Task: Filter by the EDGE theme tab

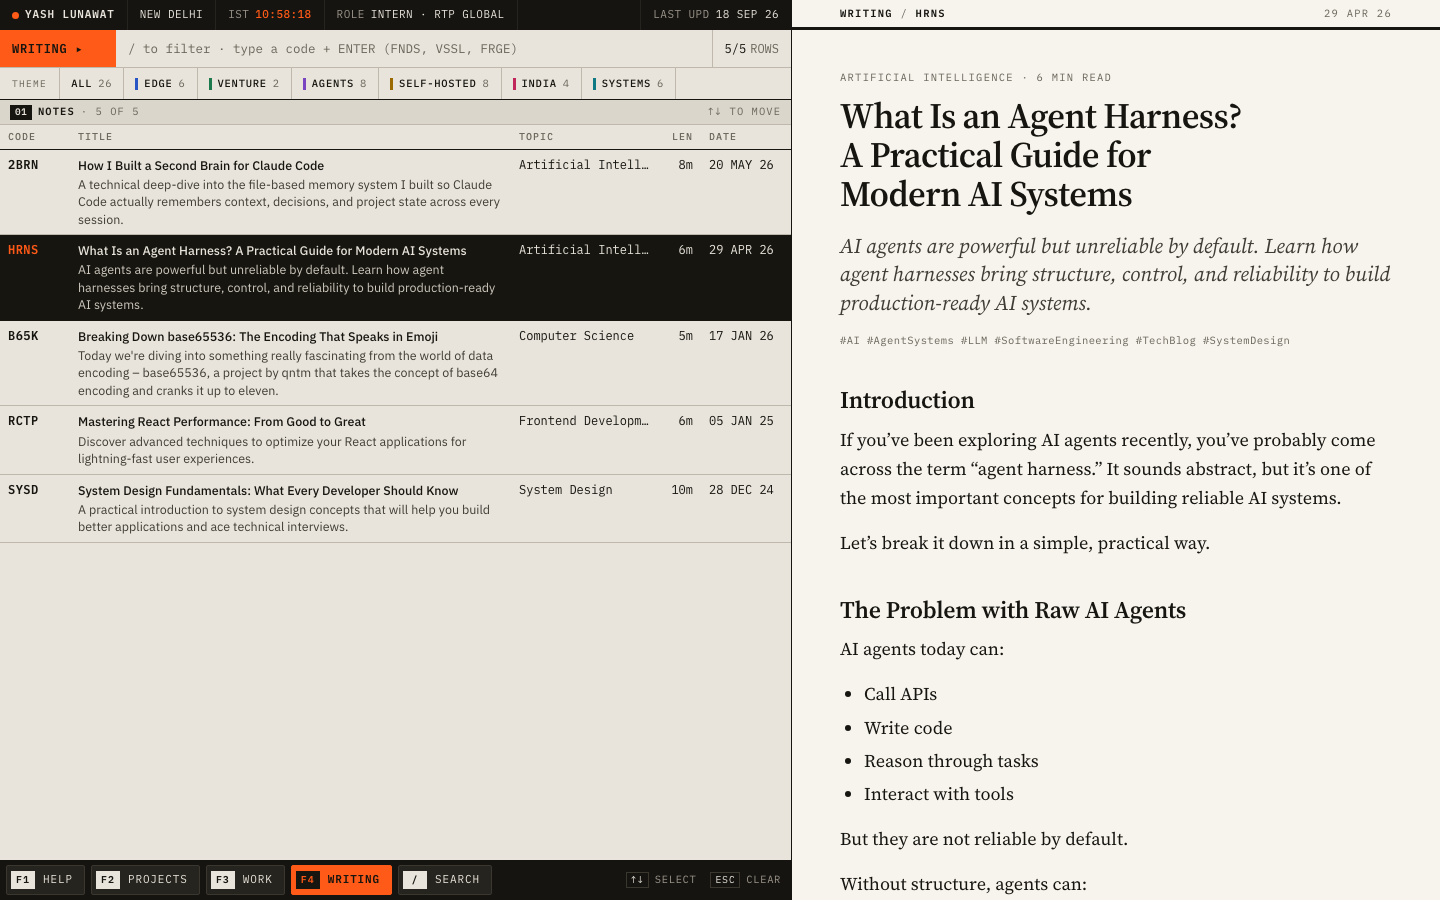Action: pos(160,84)
